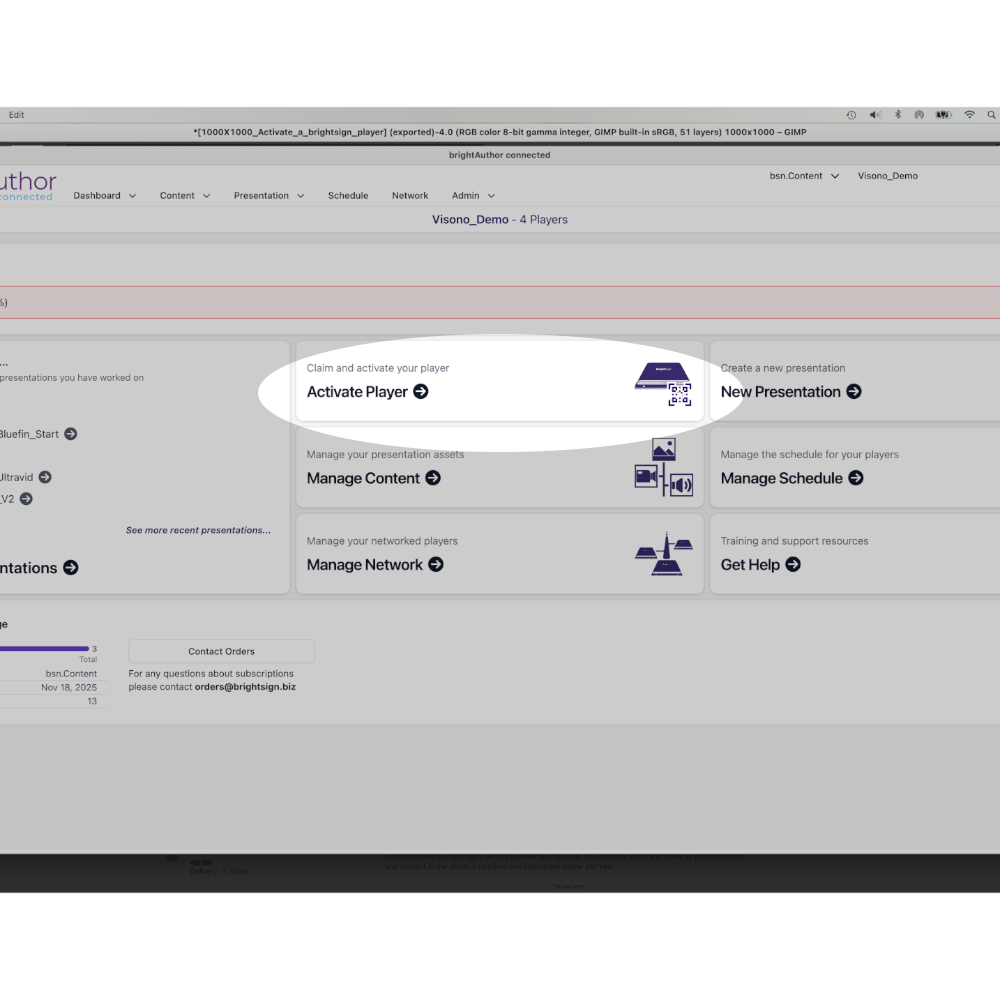
Task: Expand the Presentation menu chevron
Action: point(300,196)
